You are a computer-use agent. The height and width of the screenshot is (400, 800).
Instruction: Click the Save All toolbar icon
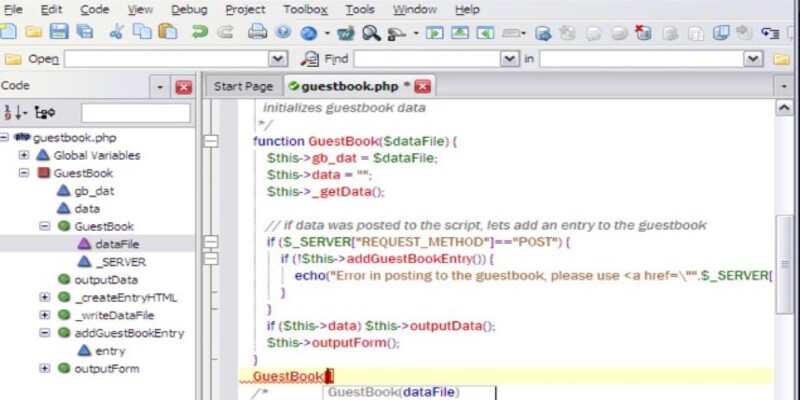pyautogui.click(x=85, y=33)
